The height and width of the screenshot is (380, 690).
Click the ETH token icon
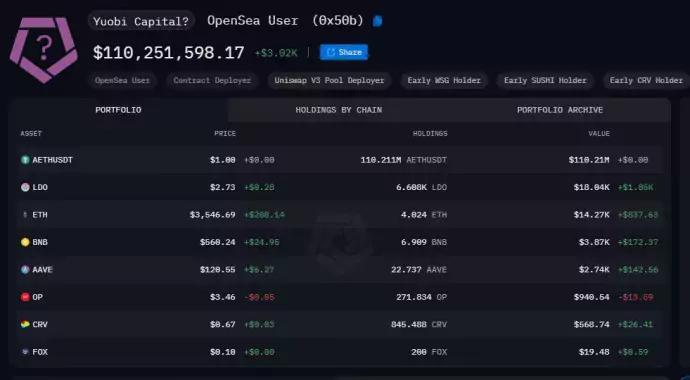25,215
